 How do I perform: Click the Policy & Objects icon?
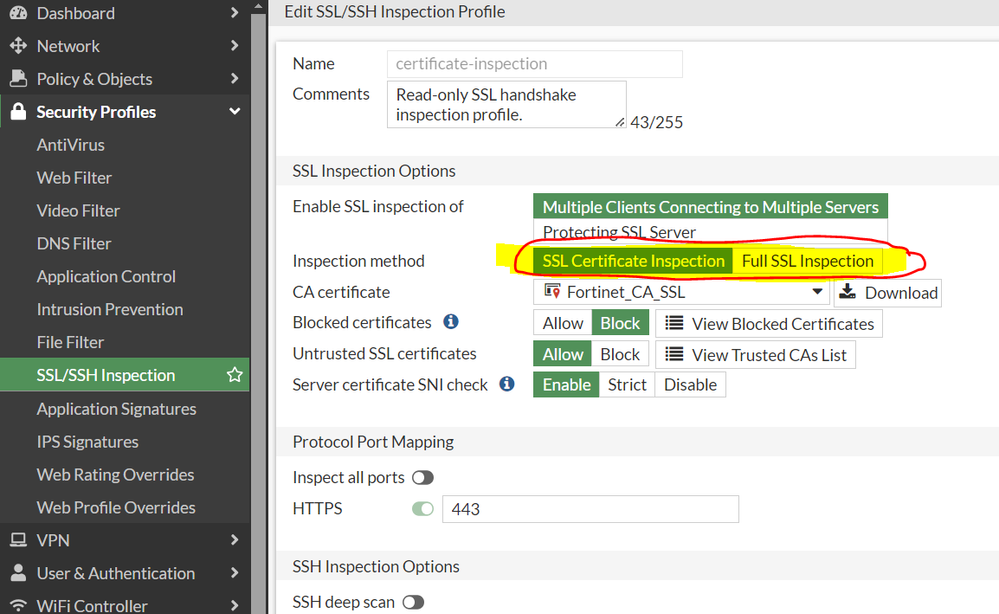17,79
